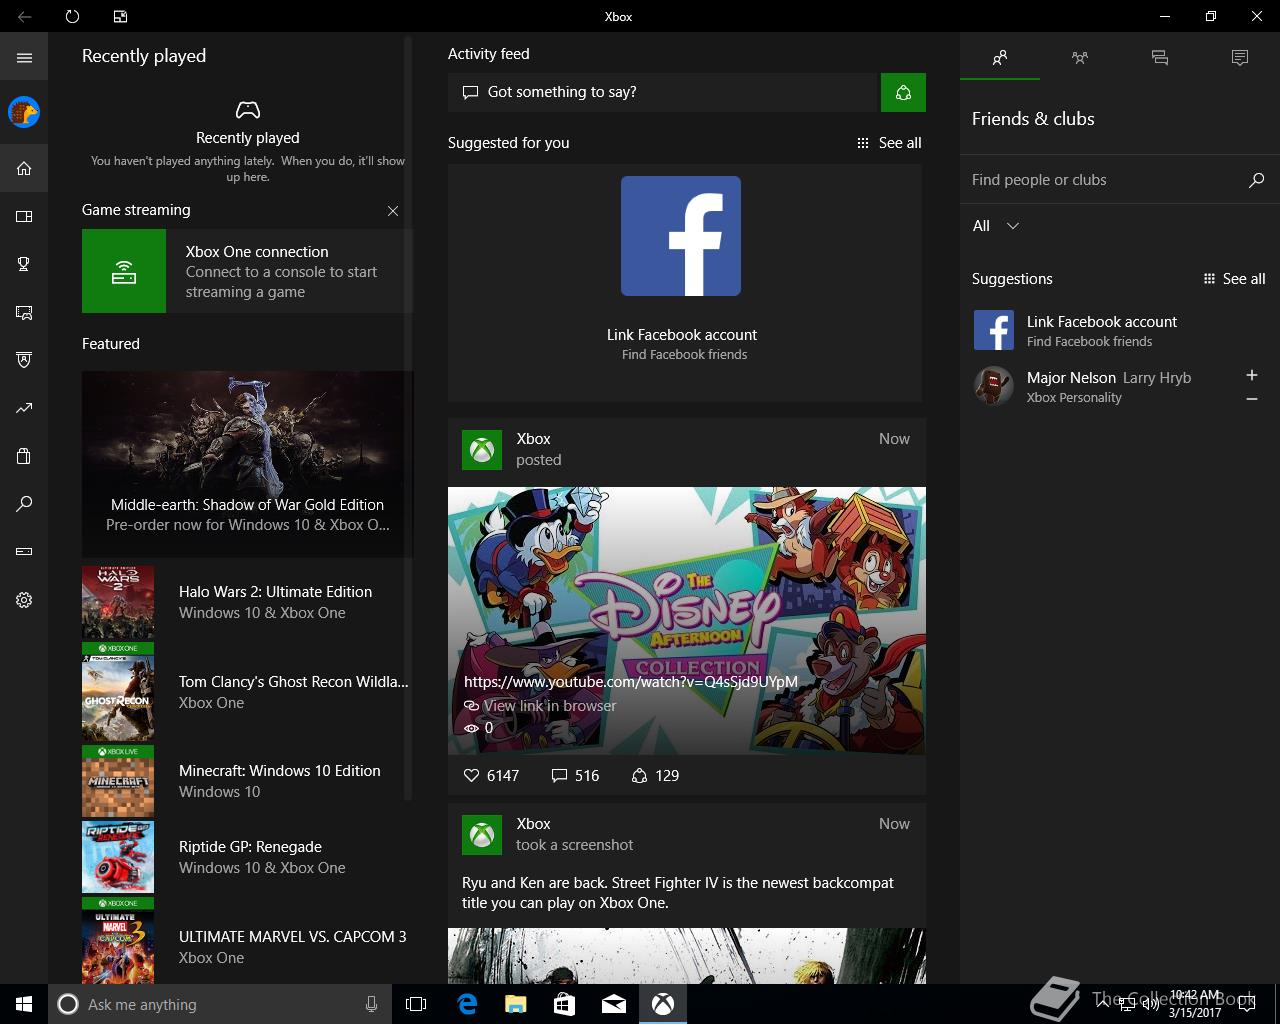Open Task View on taskbar
Screen dimensions: 1280x1024
point(416,1004)
